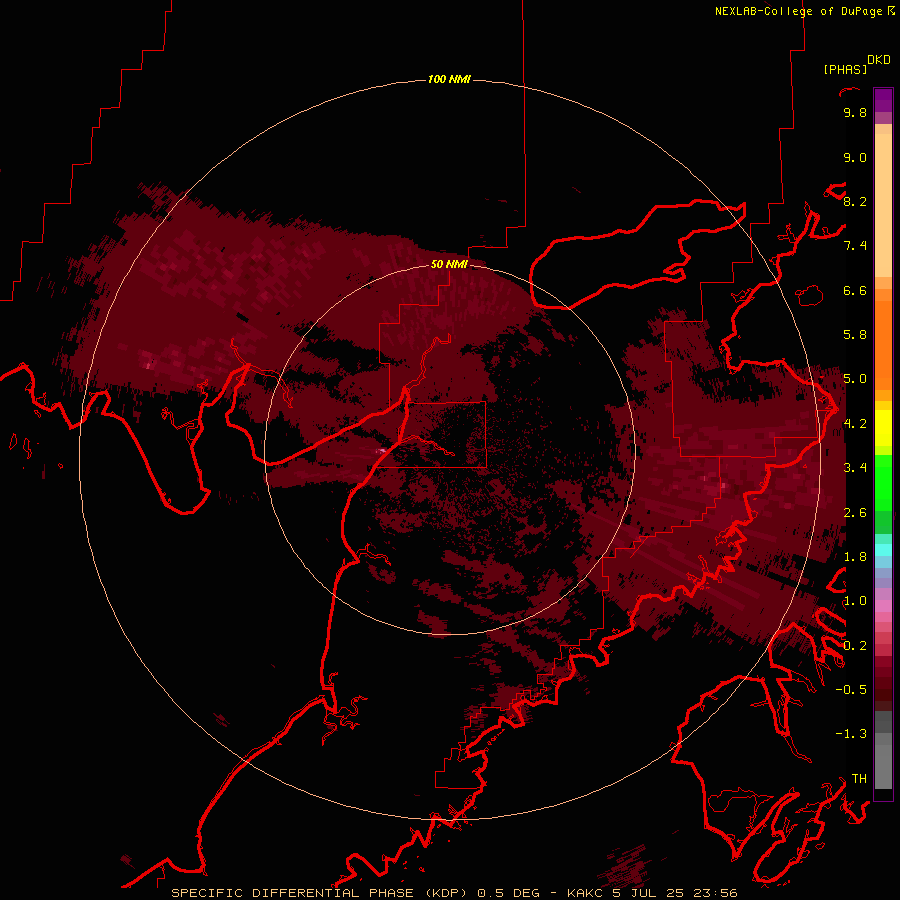Image resolution: width=900 pixels, height=900 pixels.
Task: Click the 9.8 value on the scale
Action: coord(855,112)
